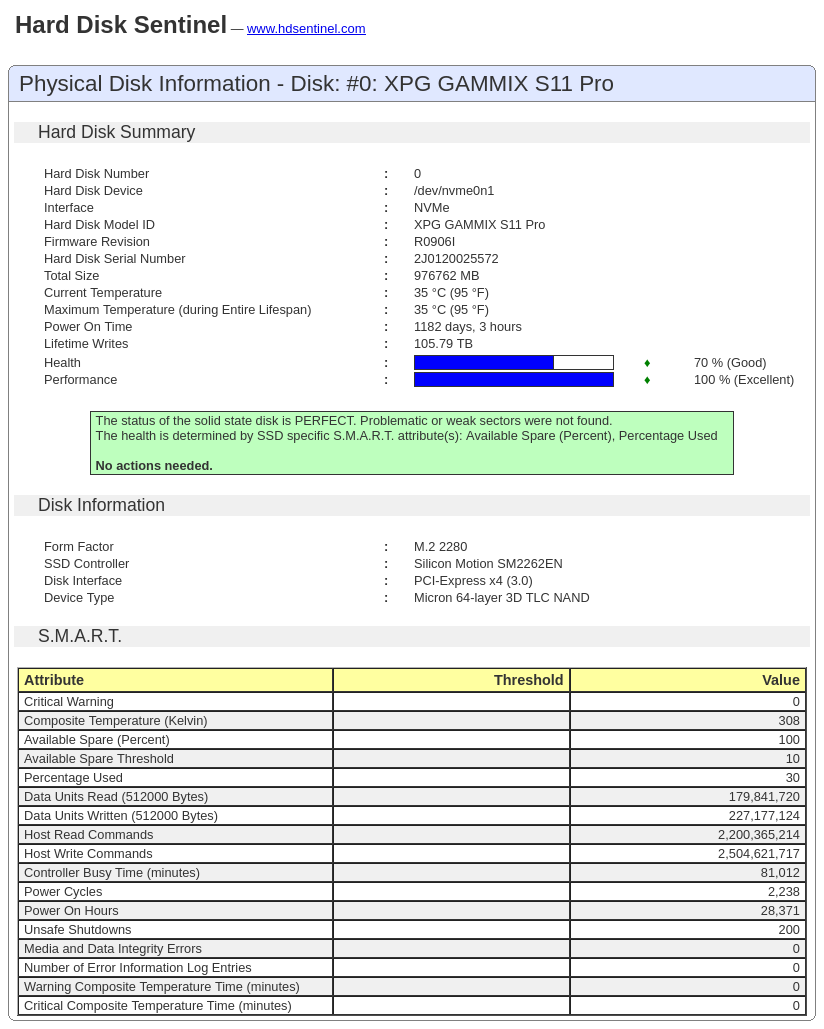Select Micron 64-layer 3D TLC NAND
The height and width of the screenshot is (1029, 824).
501,598
